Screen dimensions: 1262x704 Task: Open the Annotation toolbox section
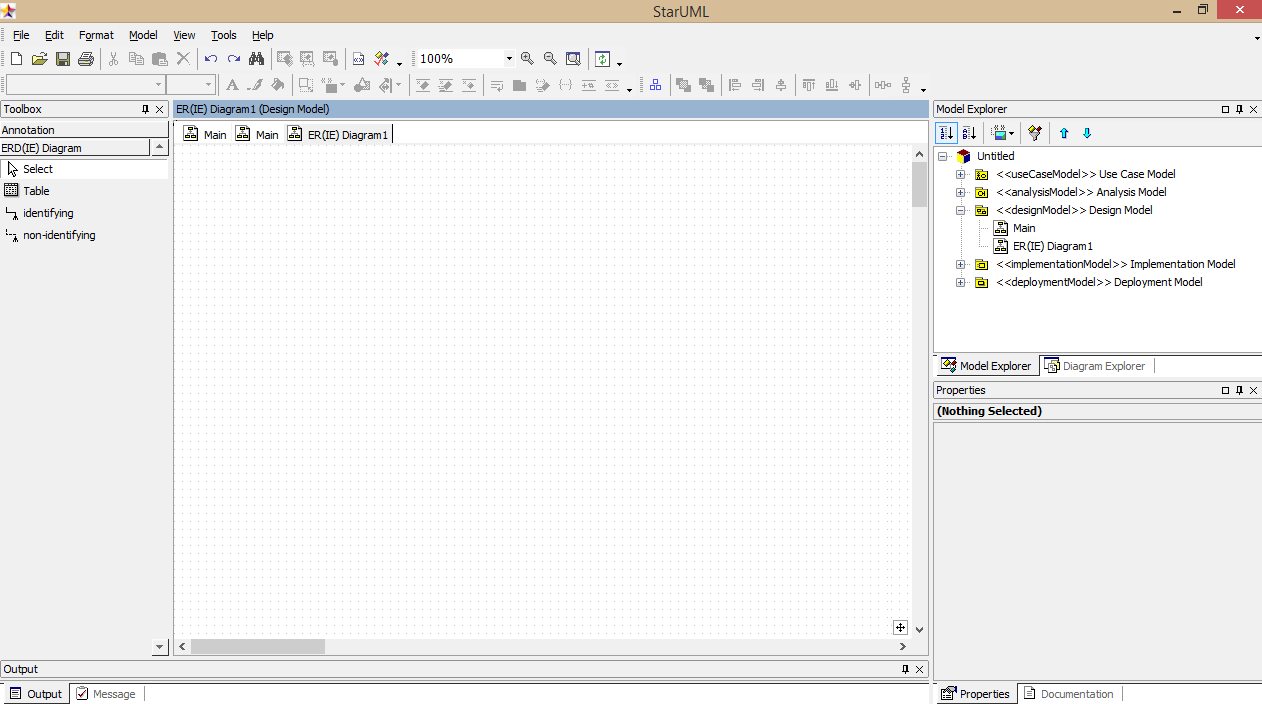coord(84,130)
